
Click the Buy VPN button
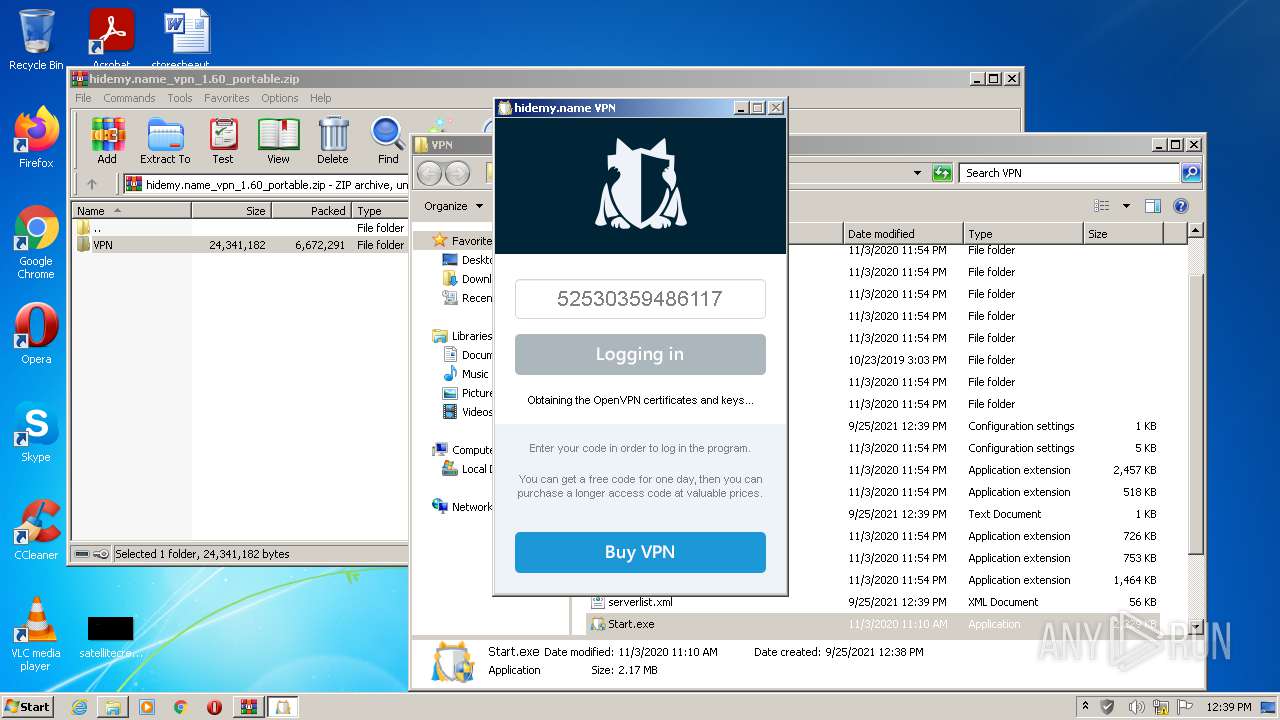pyautogui.click(x=640, y=552)
